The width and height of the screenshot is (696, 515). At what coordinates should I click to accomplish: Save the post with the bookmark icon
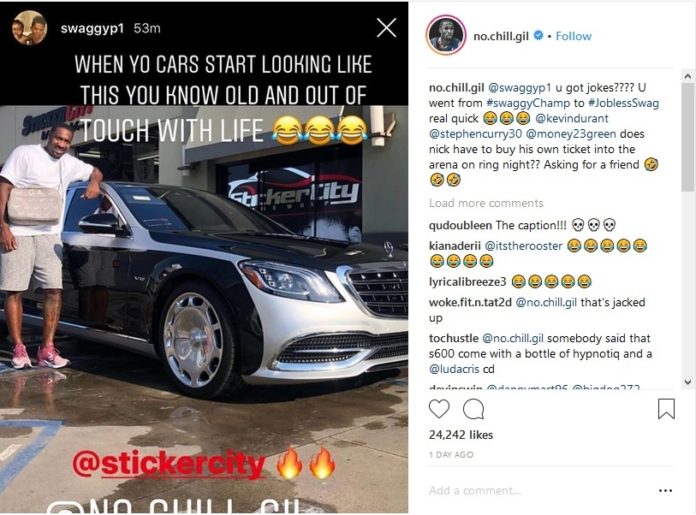tap(666, 408)
